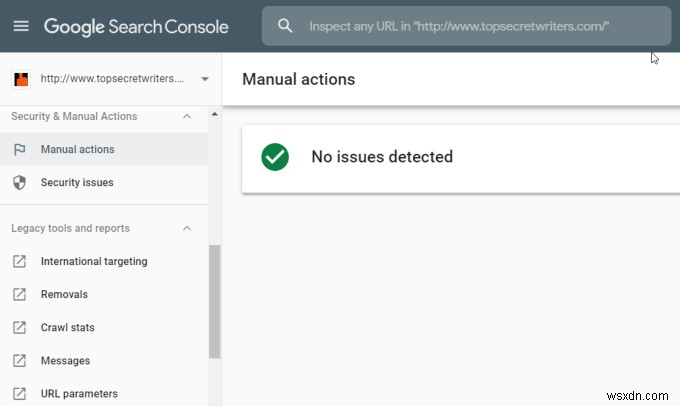Click the No issues detected message
The width and height of the screenshot is (680, 406).
pos(382,157)
